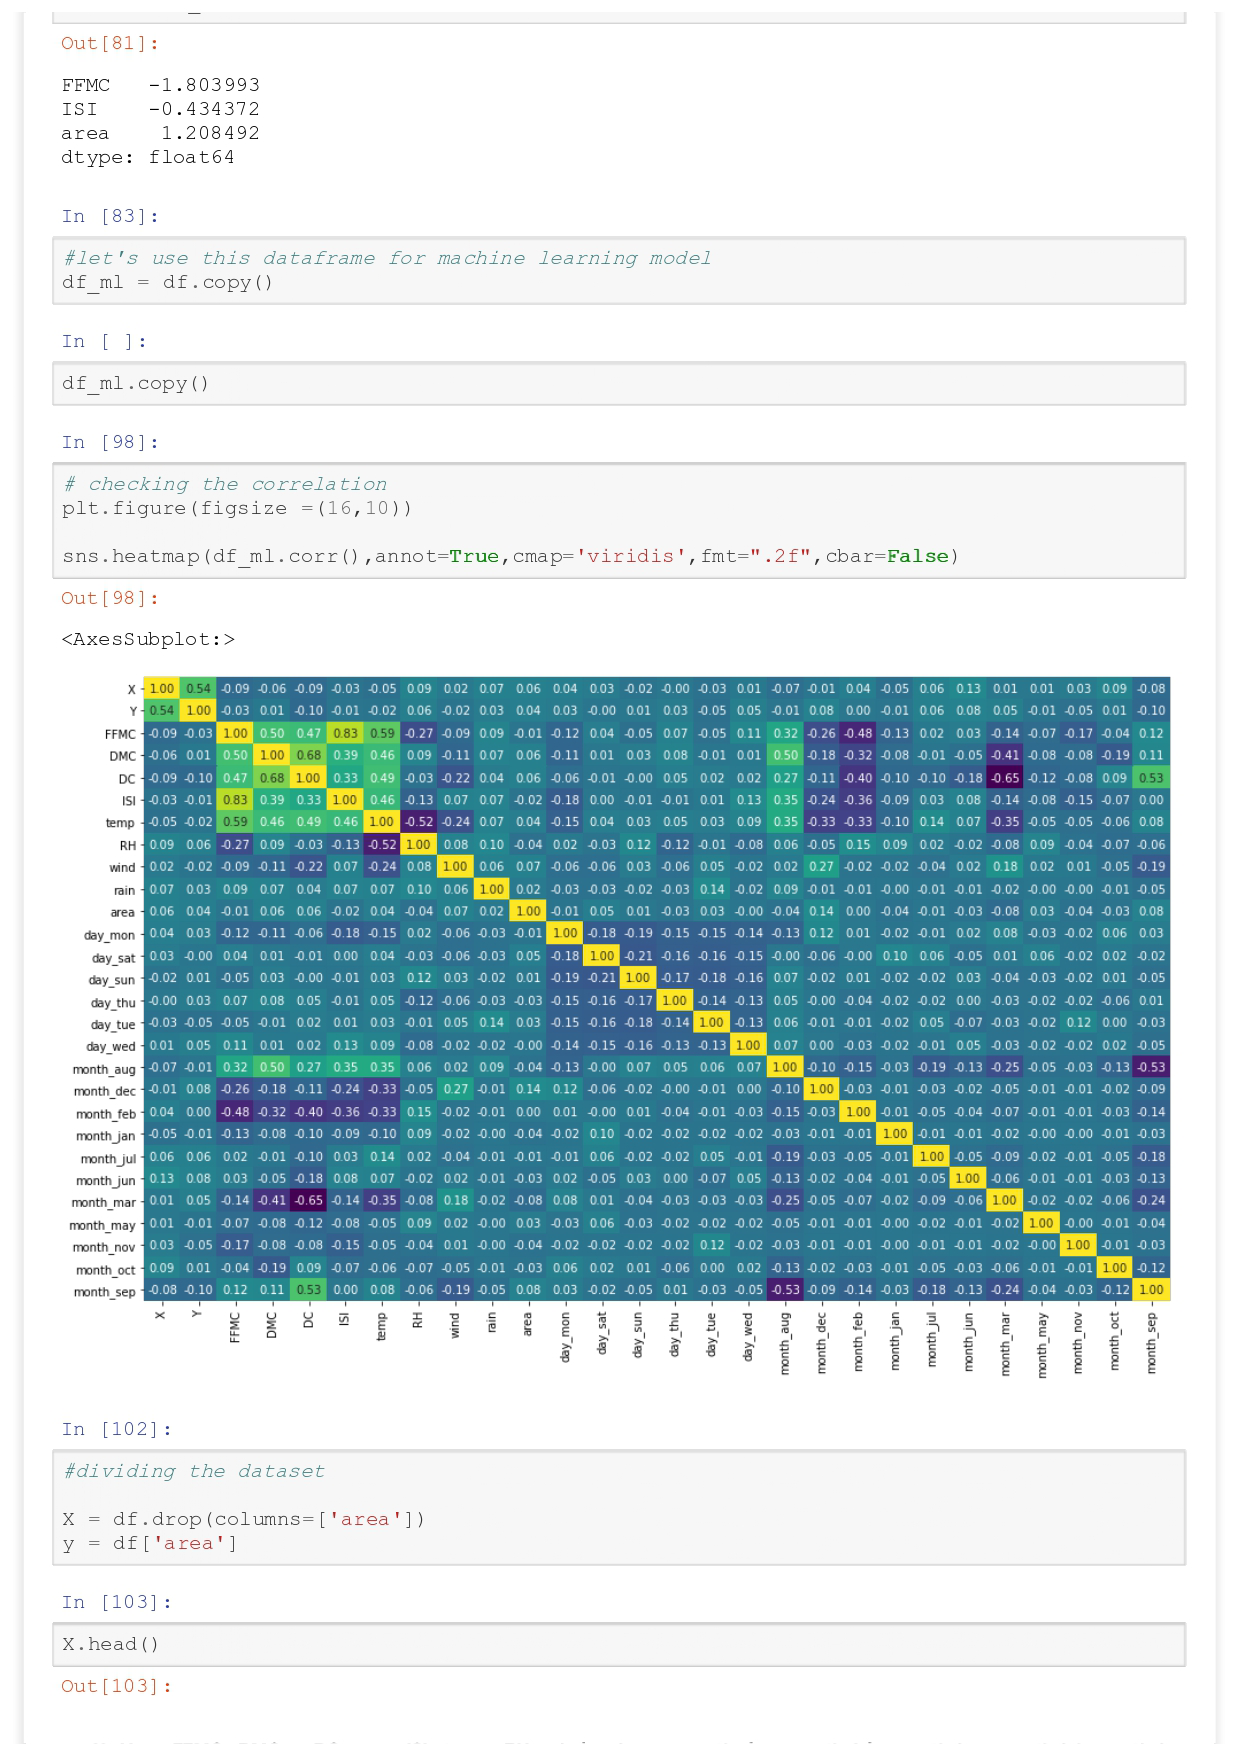Click the Out[98]: output prompt
1240x1755 pixels.
click(110, 598)
